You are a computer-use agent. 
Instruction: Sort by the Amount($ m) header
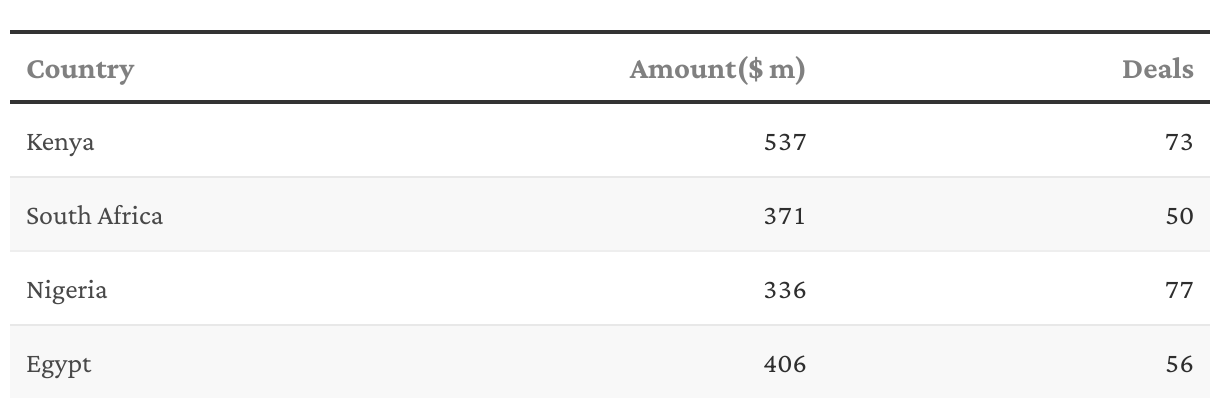[x=717, y=69]
